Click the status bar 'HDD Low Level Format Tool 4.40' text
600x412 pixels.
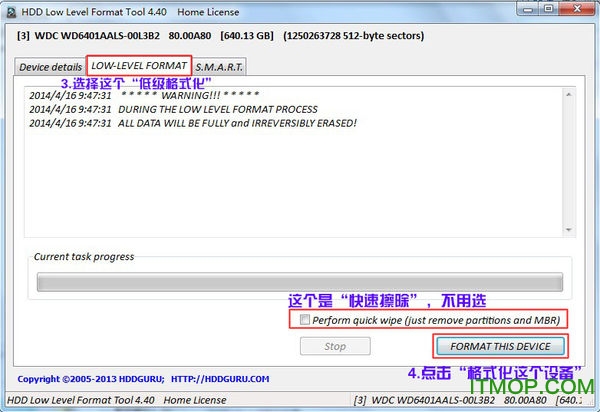[81, 400]
